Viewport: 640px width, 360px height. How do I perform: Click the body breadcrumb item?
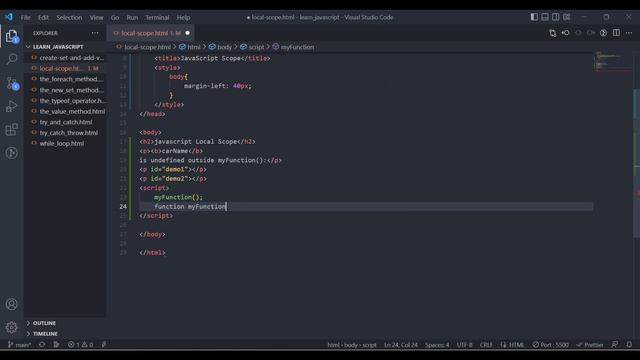(x=220, y=47)
